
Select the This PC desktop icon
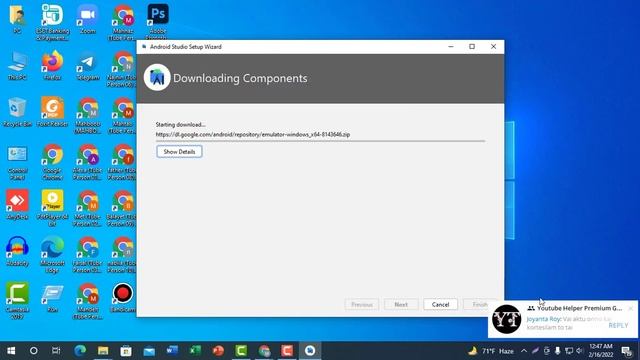pos(17,65)
